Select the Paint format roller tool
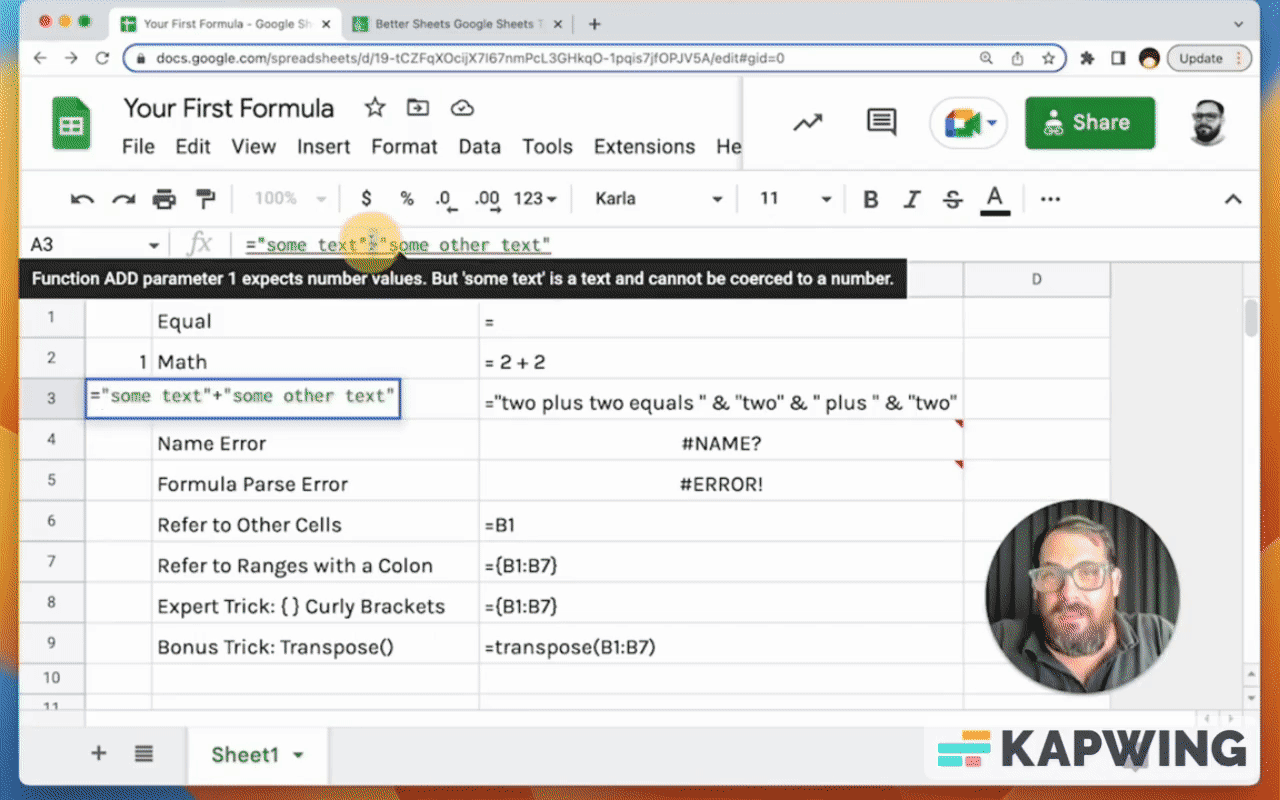Screen dimensions: 1280x800 [x=205, y=199]
